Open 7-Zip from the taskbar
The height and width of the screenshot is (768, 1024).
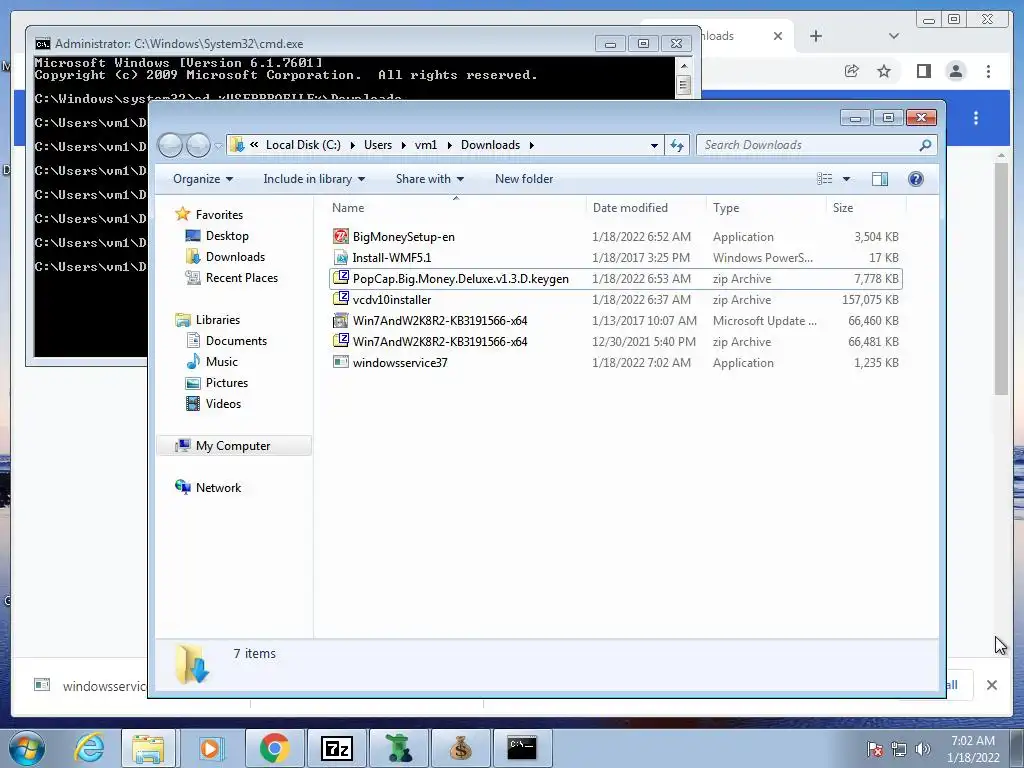click(x=336, y=748)
